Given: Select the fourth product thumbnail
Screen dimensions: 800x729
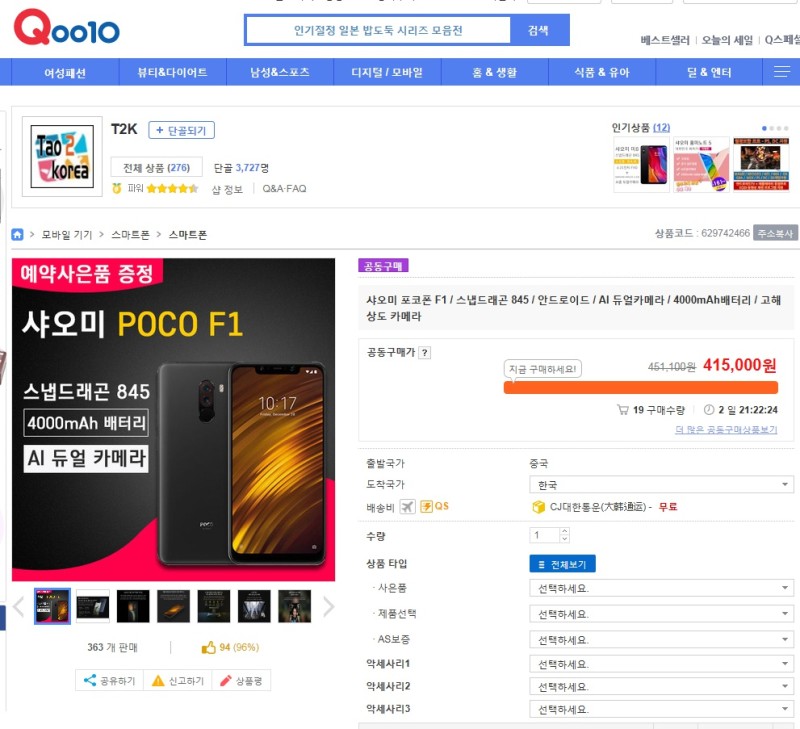Looking at the screenshot, I should point(173,606).
